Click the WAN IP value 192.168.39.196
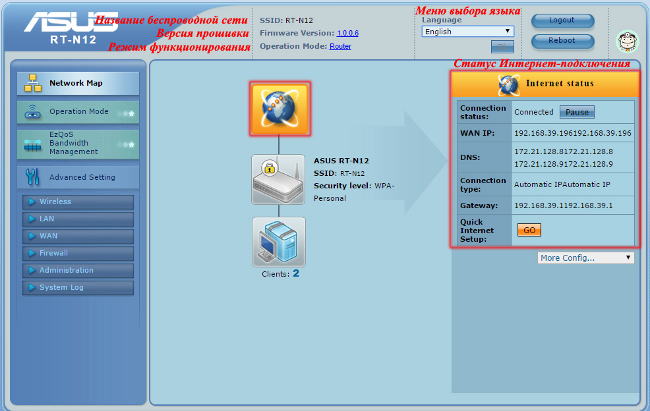Viewport: 650px width, 411px height. click(x=572, y=134)
